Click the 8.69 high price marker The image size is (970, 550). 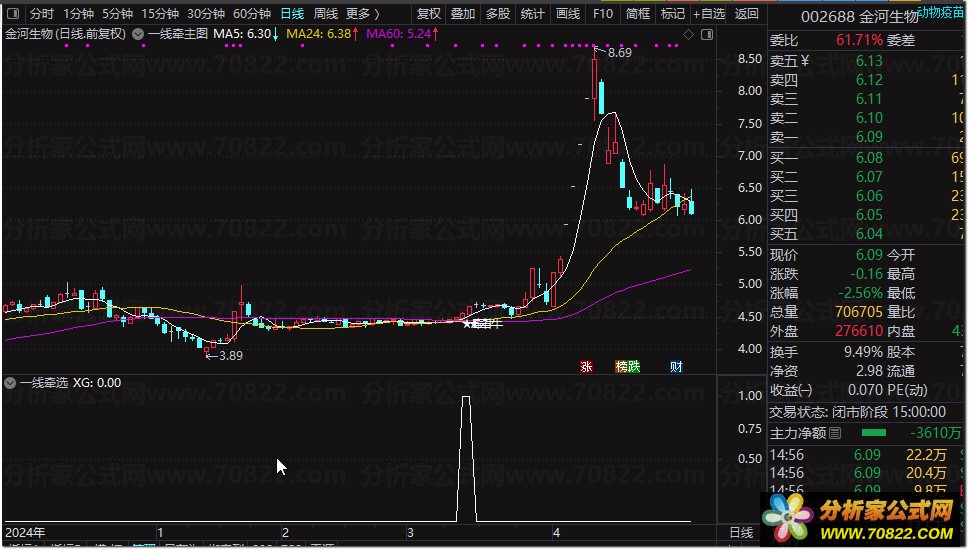click(x=620, y=53)
